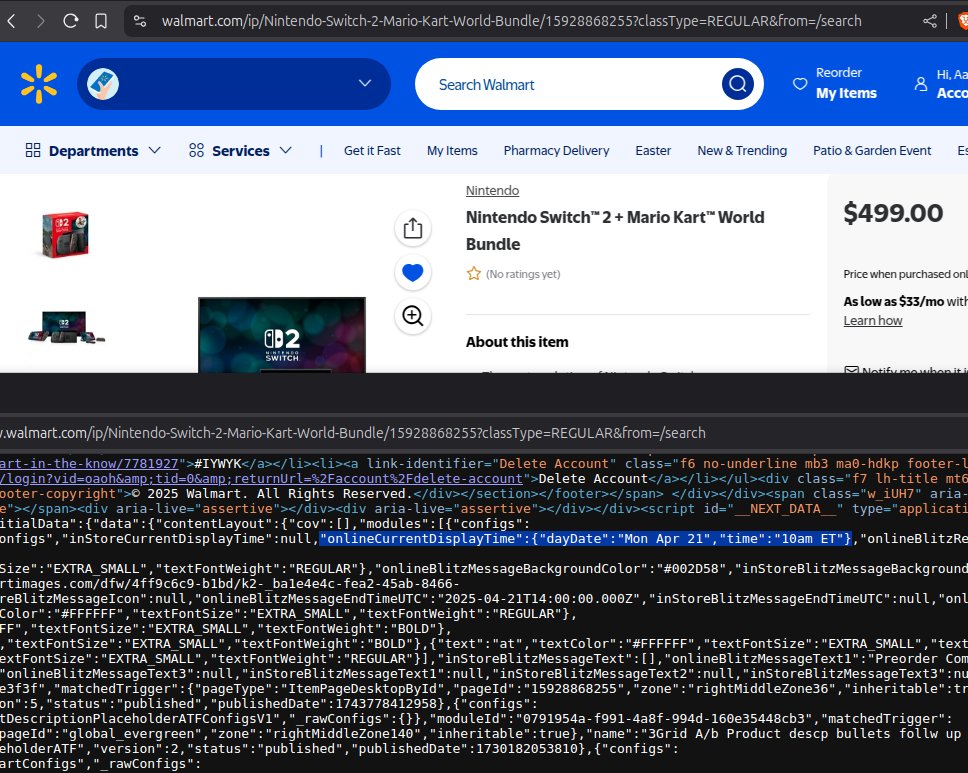Open the Learn how financing link
Screen dimensions: 968x773
click(x=873, y=320)
